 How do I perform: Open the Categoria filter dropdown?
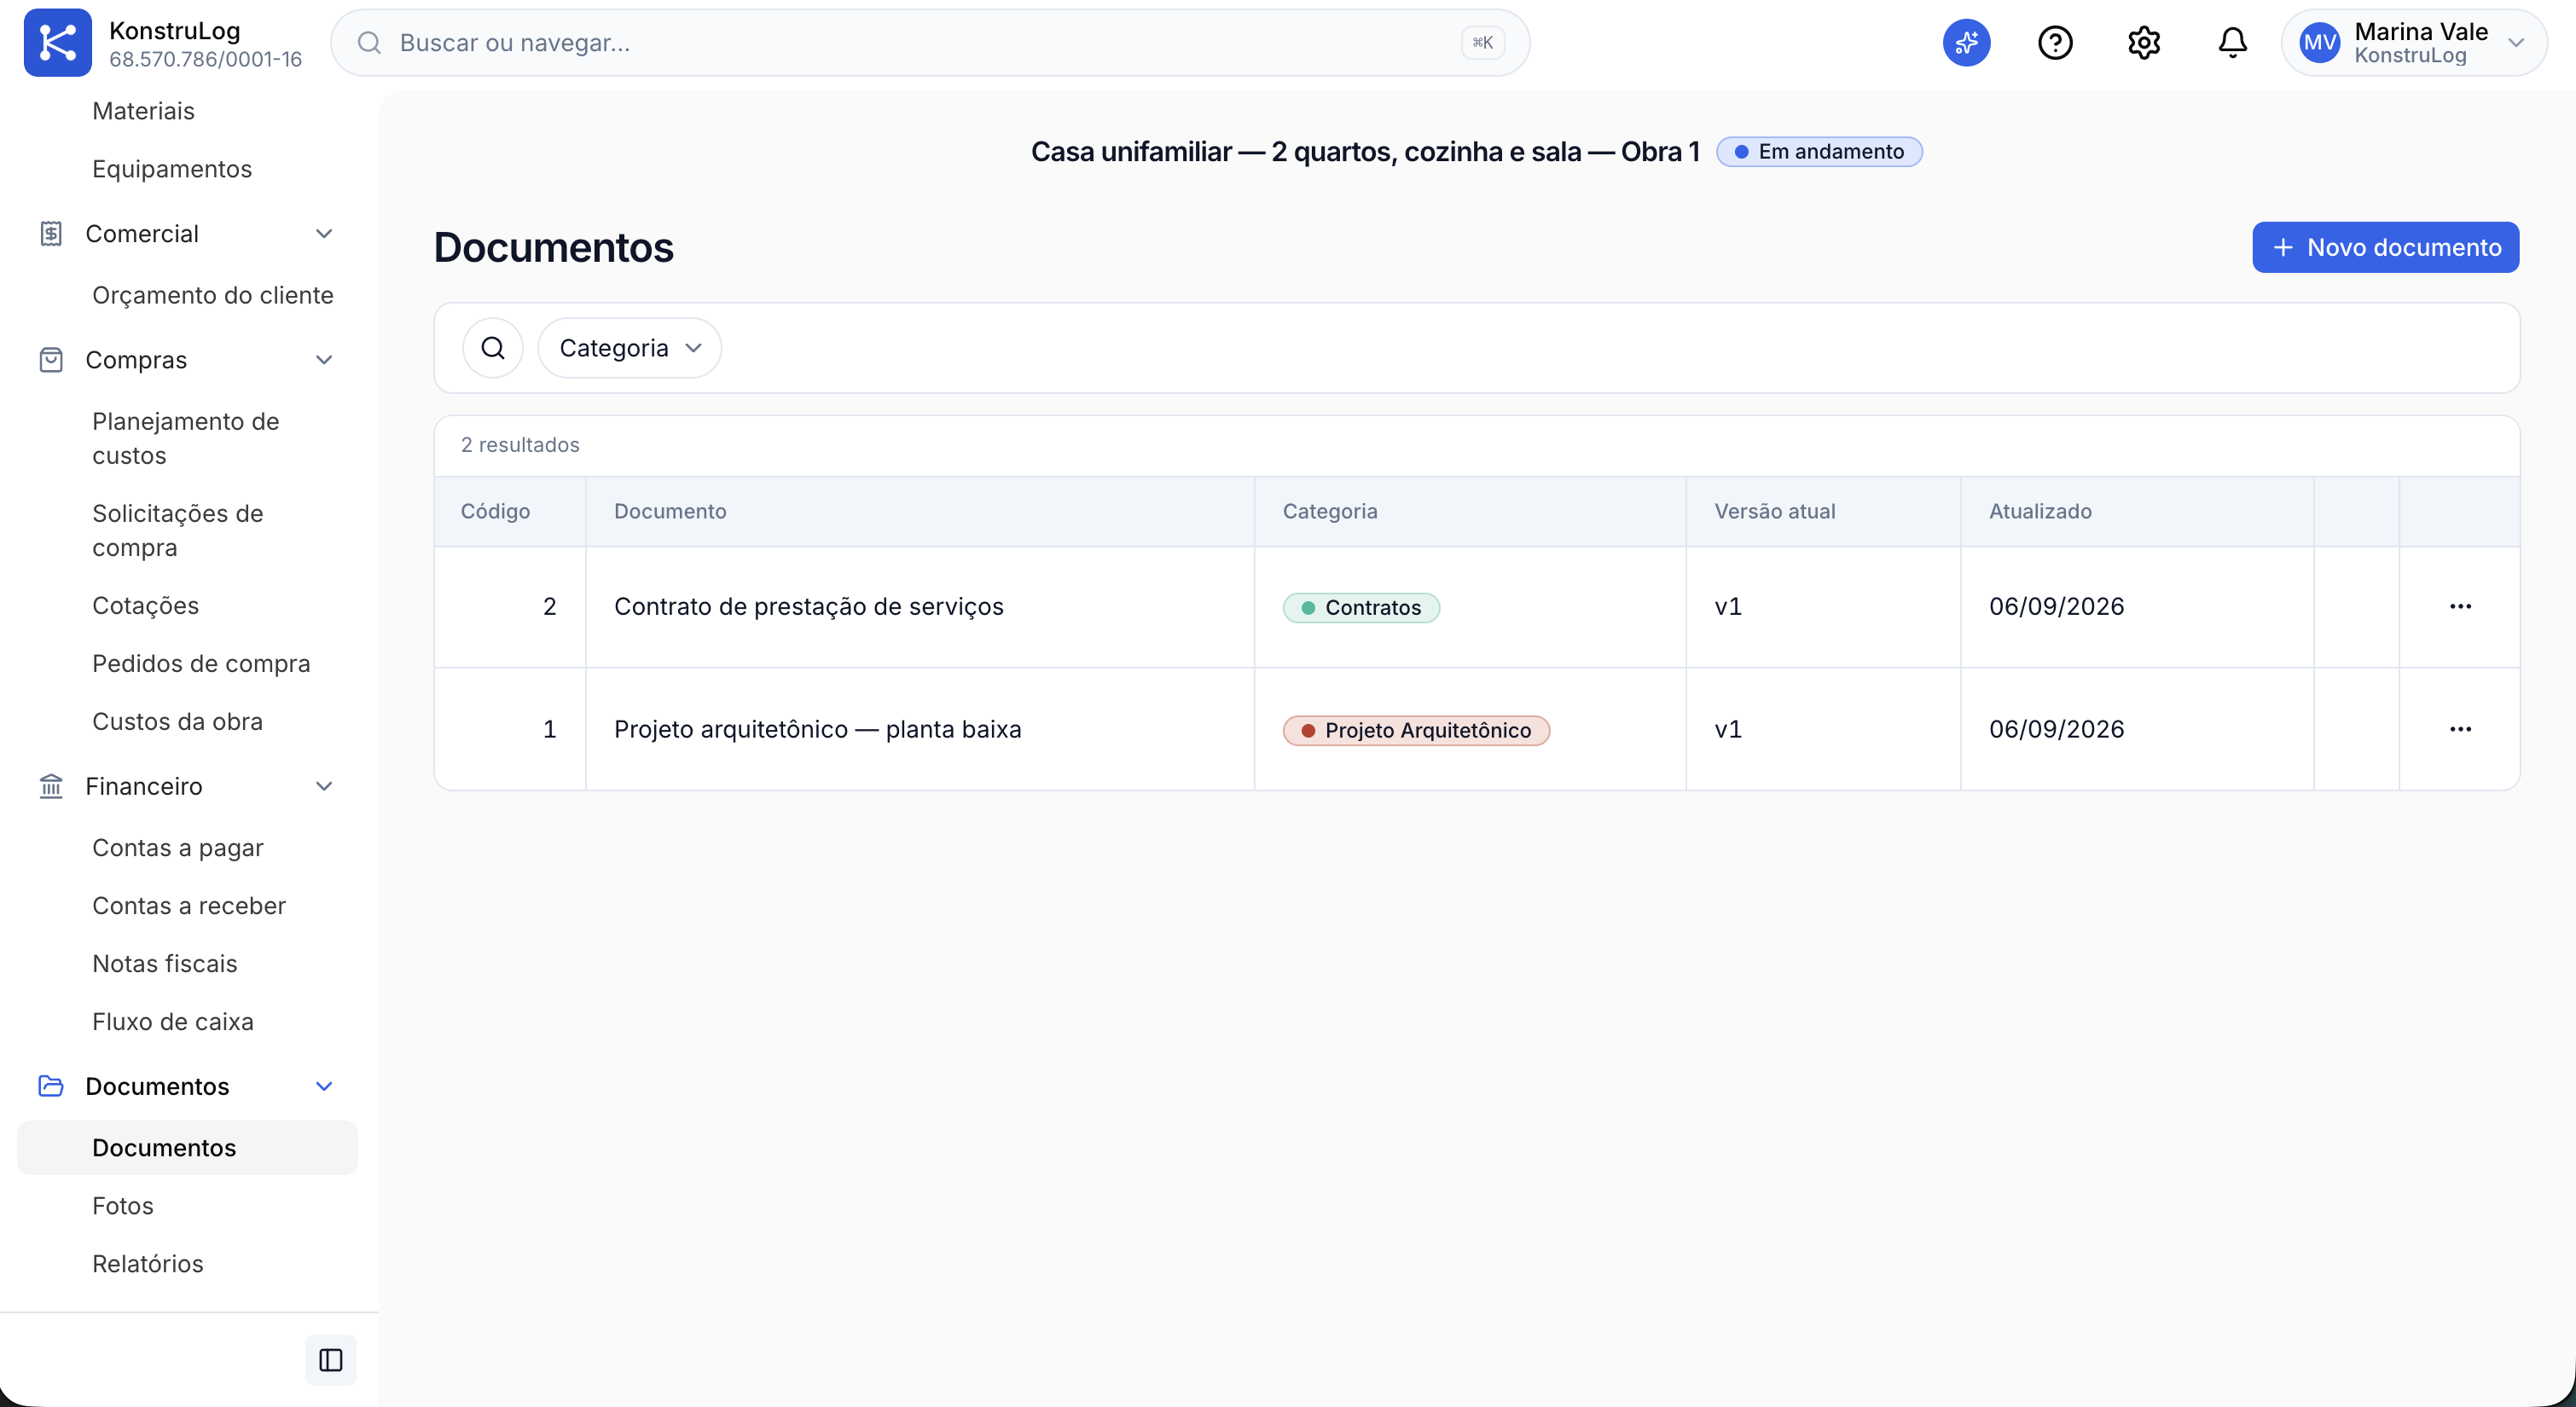click(x=630, y=348)
